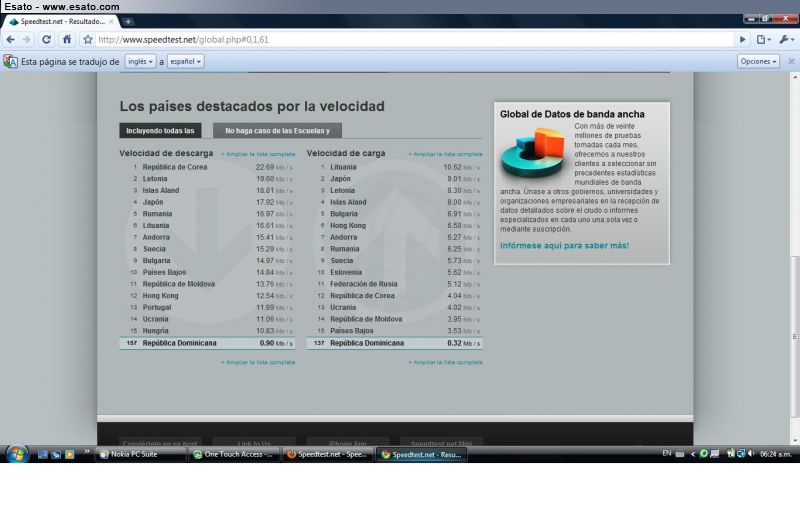Open the translation 'Opciones' dropdown
This screenshot has height=511, width=800.
click(x=758, y=61)
